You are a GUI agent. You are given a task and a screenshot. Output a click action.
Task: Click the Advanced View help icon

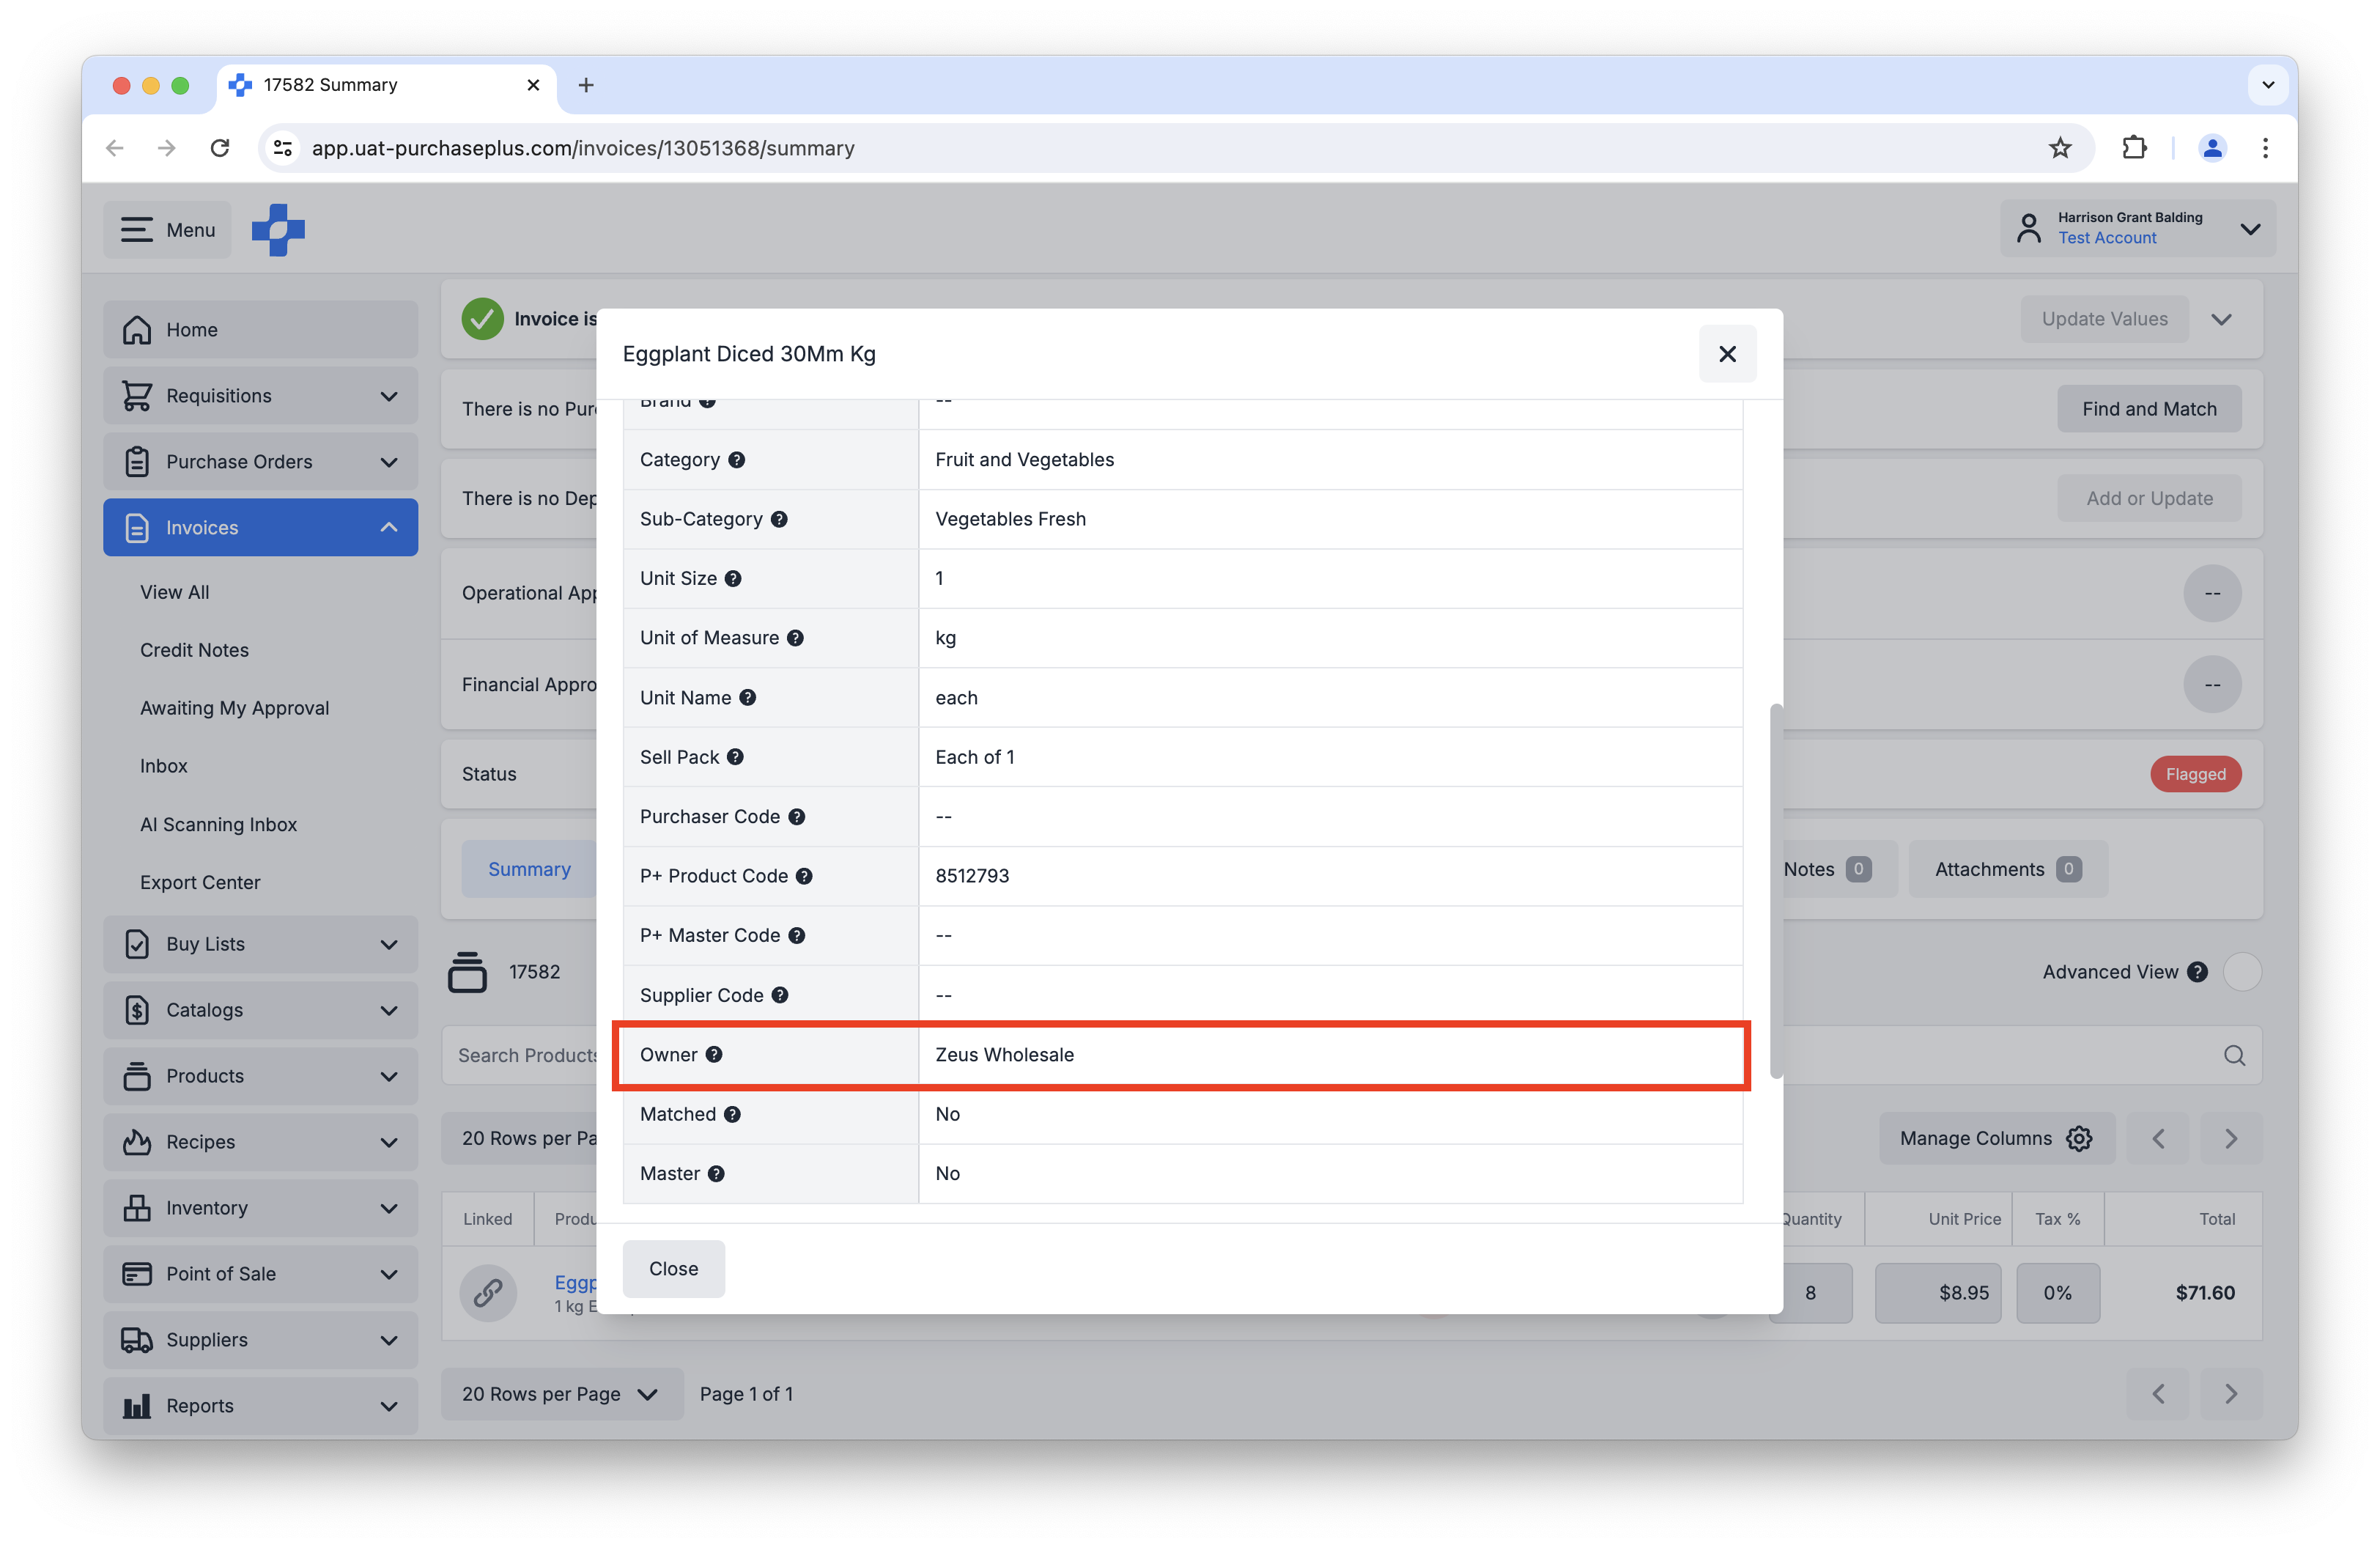(x=2197, y=972)
